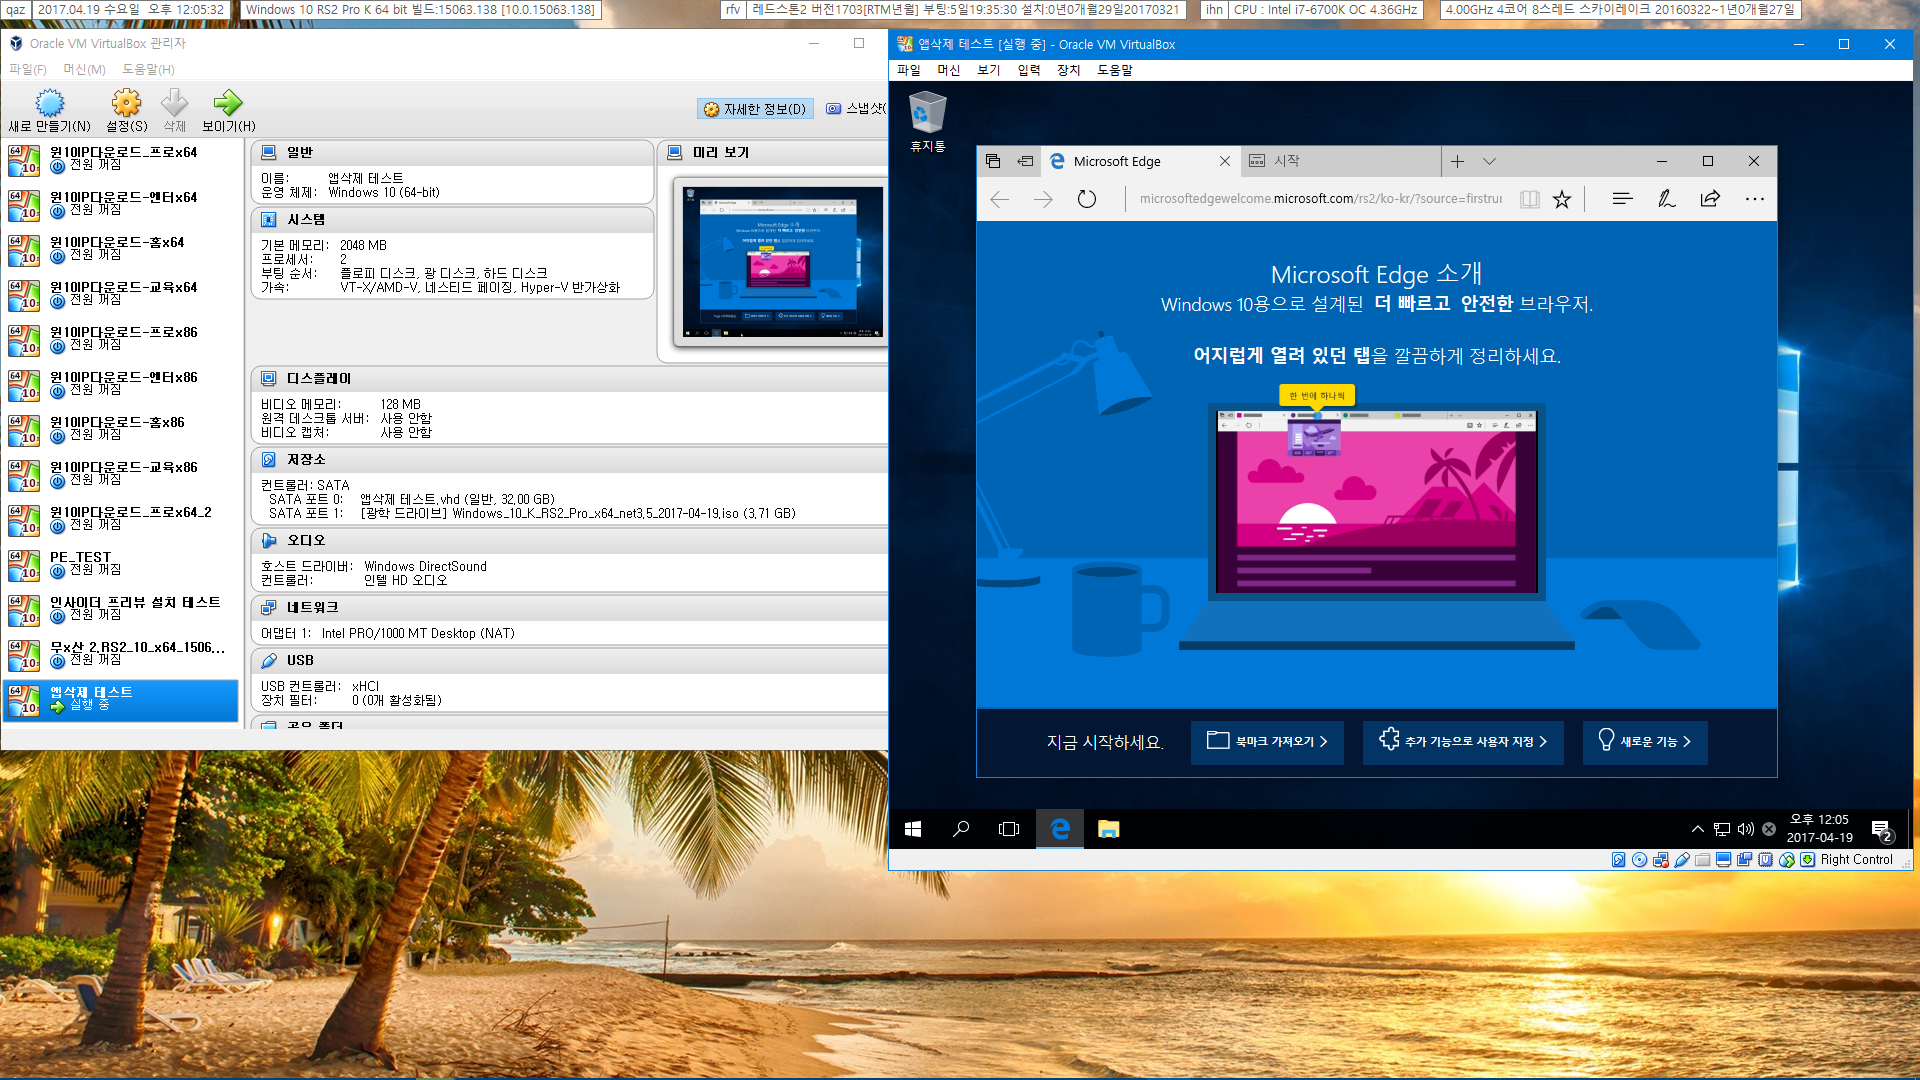Open guest Action Center notification icon
The image size is (1920, 1080).
[x=1882, y=830]
